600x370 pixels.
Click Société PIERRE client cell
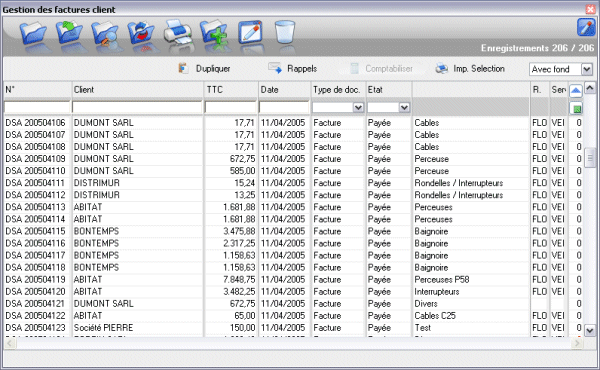pos(103,328)
